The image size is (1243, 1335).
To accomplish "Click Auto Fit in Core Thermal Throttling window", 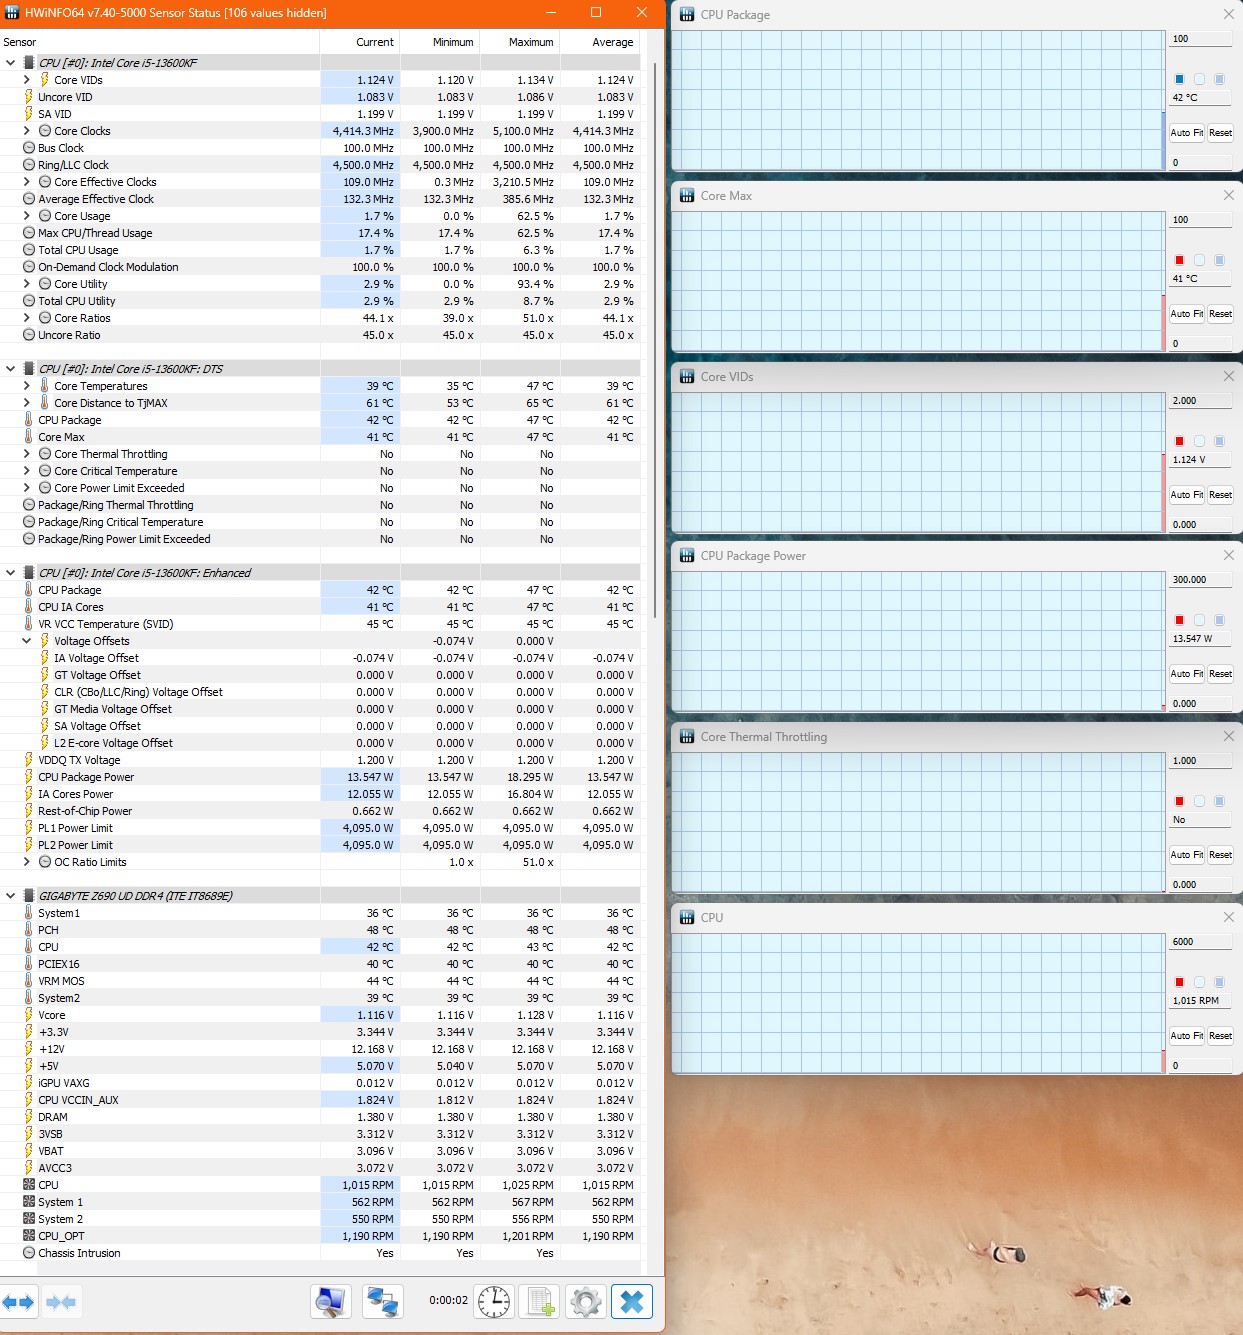I will pyautogui.click(x=1187, y=855).
